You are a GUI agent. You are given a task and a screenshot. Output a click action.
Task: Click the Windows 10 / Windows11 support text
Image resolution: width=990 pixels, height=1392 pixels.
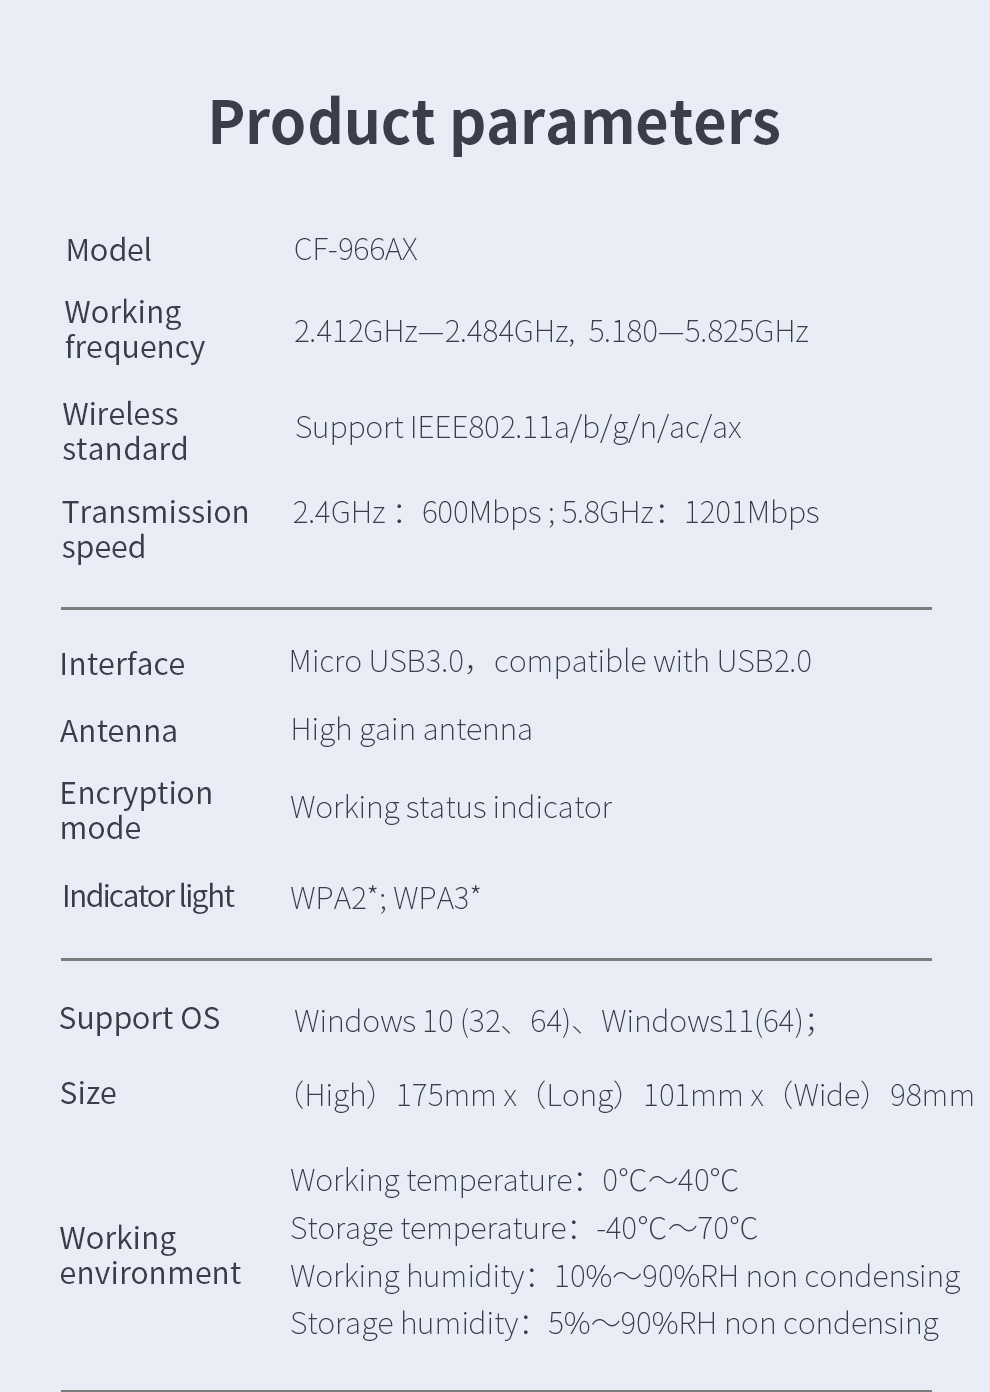[555, 1021]
